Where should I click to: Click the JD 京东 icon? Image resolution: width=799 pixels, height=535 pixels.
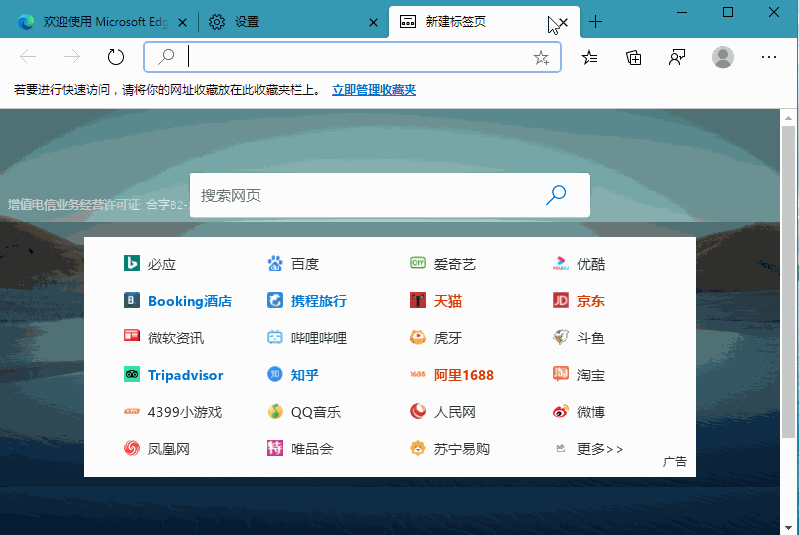click(561, 300)
